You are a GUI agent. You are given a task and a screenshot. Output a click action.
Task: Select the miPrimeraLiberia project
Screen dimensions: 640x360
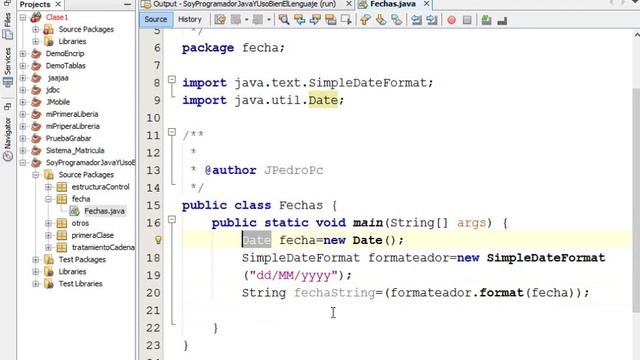coord(72,114)
